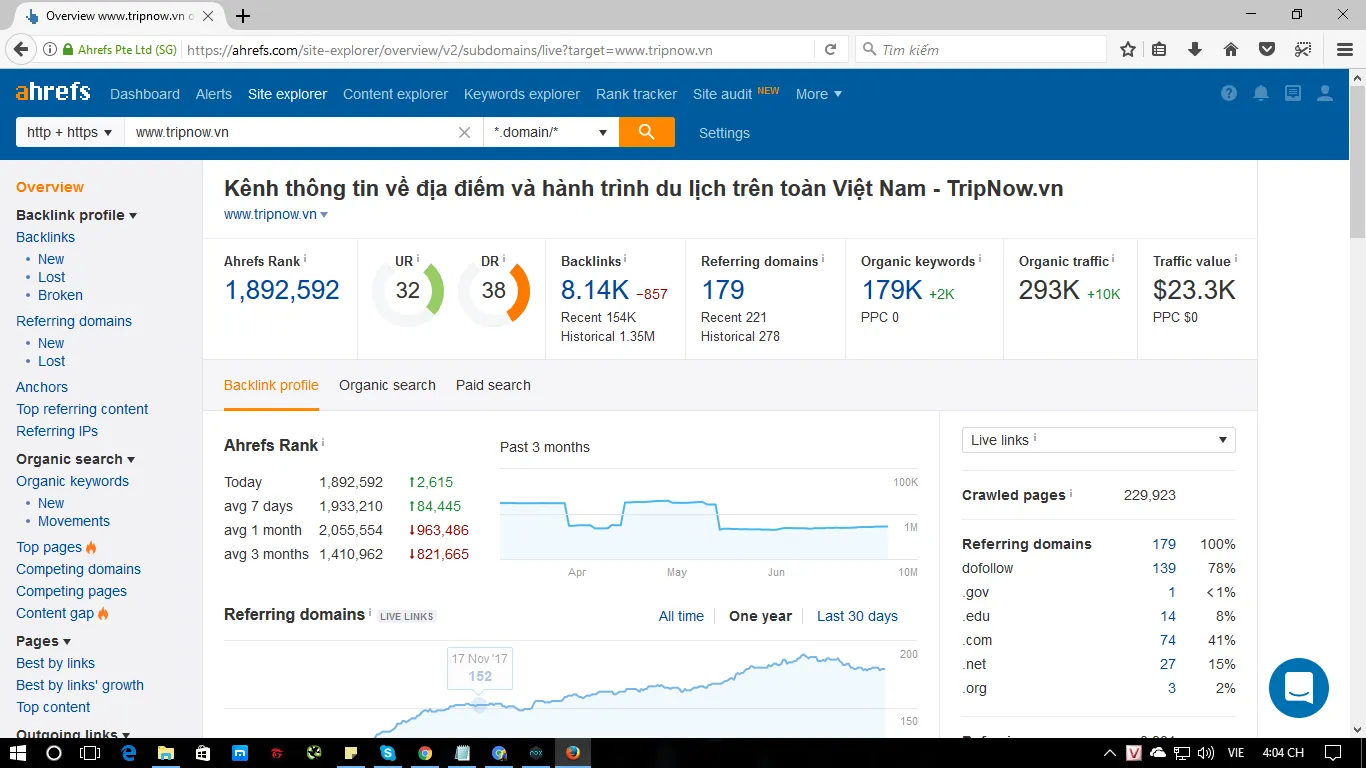Open the notifications bell icon
1366x768 pixels.
pyautogui.click(x=1261, y=93)
